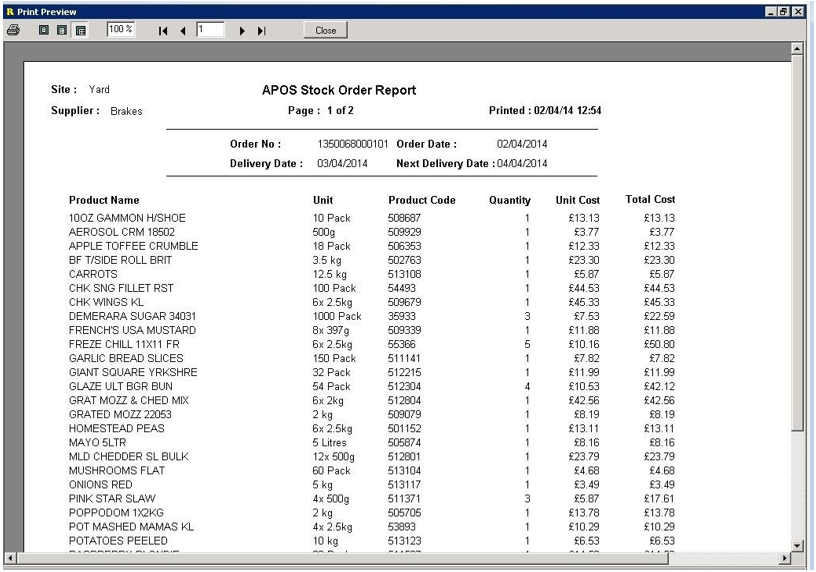Select the whole page zoom icon
The height and width of the screenshot is (572, 816).
[44, 31]
